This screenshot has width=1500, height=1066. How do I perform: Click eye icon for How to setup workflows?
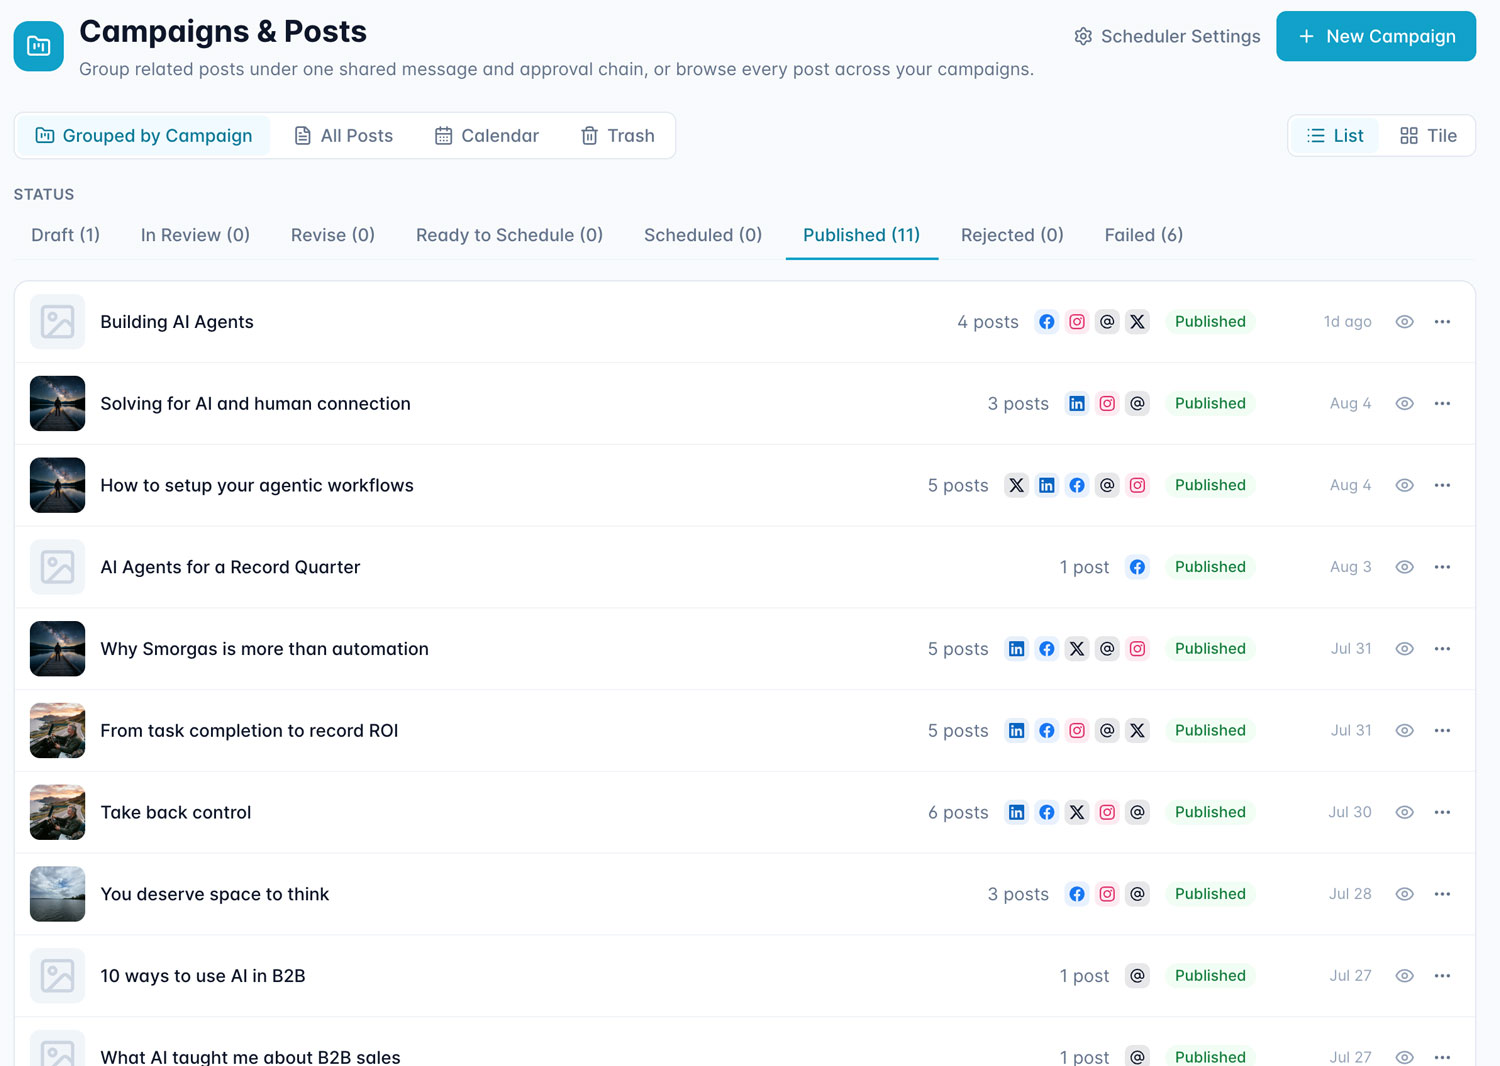(1404, 485)
